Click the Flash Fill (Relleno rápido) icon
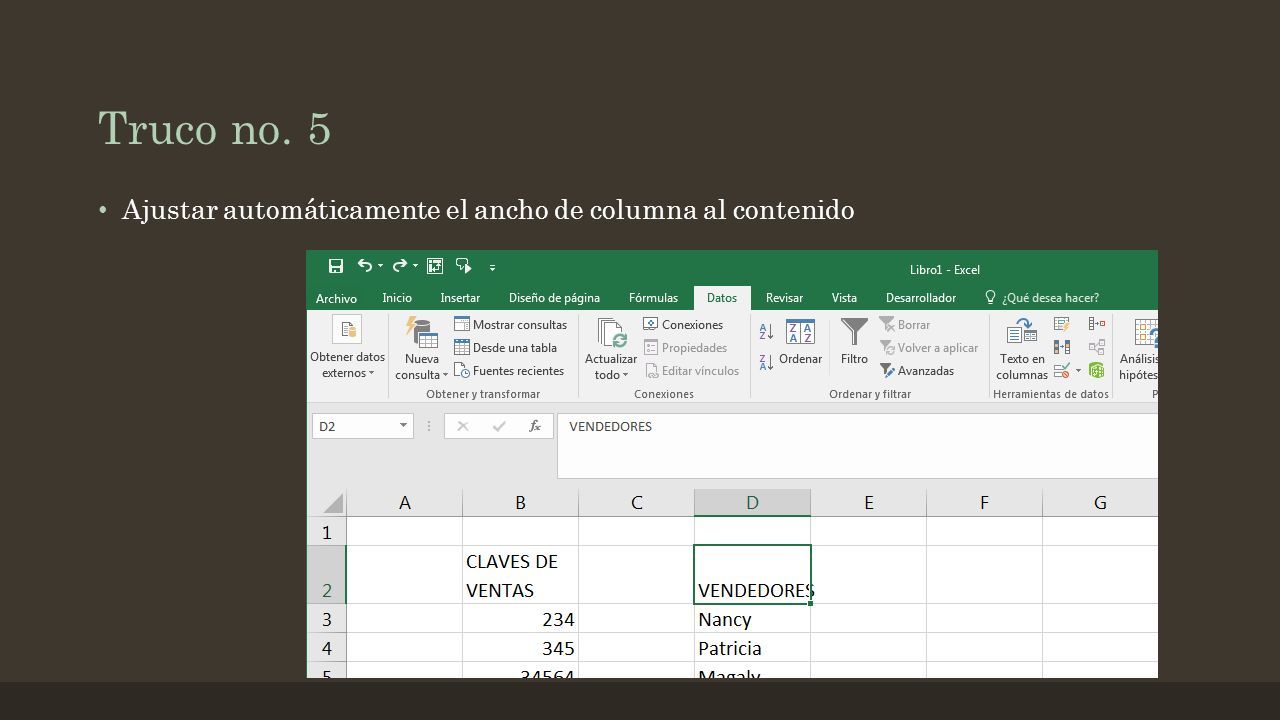The image size is (1280, 720). 1062,324
